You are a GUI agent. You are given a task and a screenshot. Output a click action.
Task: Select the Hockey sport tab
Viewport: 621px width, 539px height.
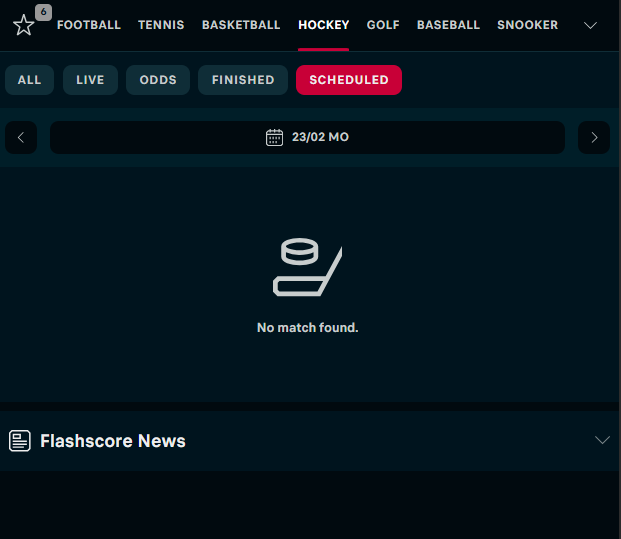point(324,25)
